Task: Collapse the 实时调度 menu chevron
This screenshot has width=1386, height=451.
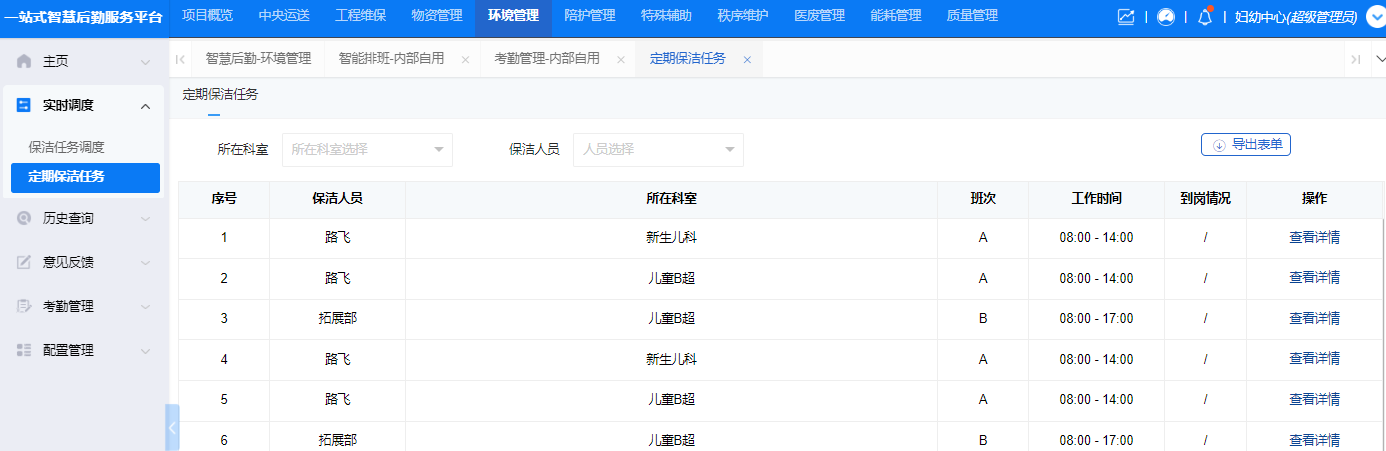Action: (x=146, y=105)
